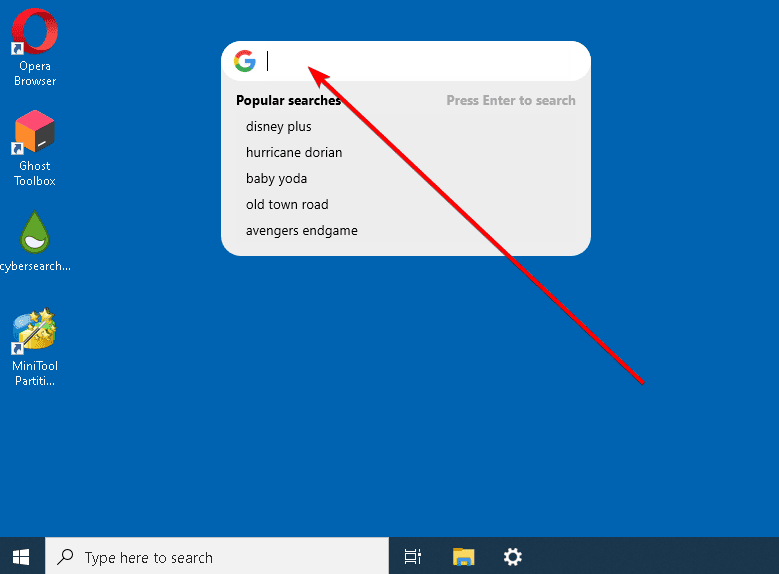Click the Google logo in the search widget
The height and width of the screenshot is (574, 779).
point(245,61)
